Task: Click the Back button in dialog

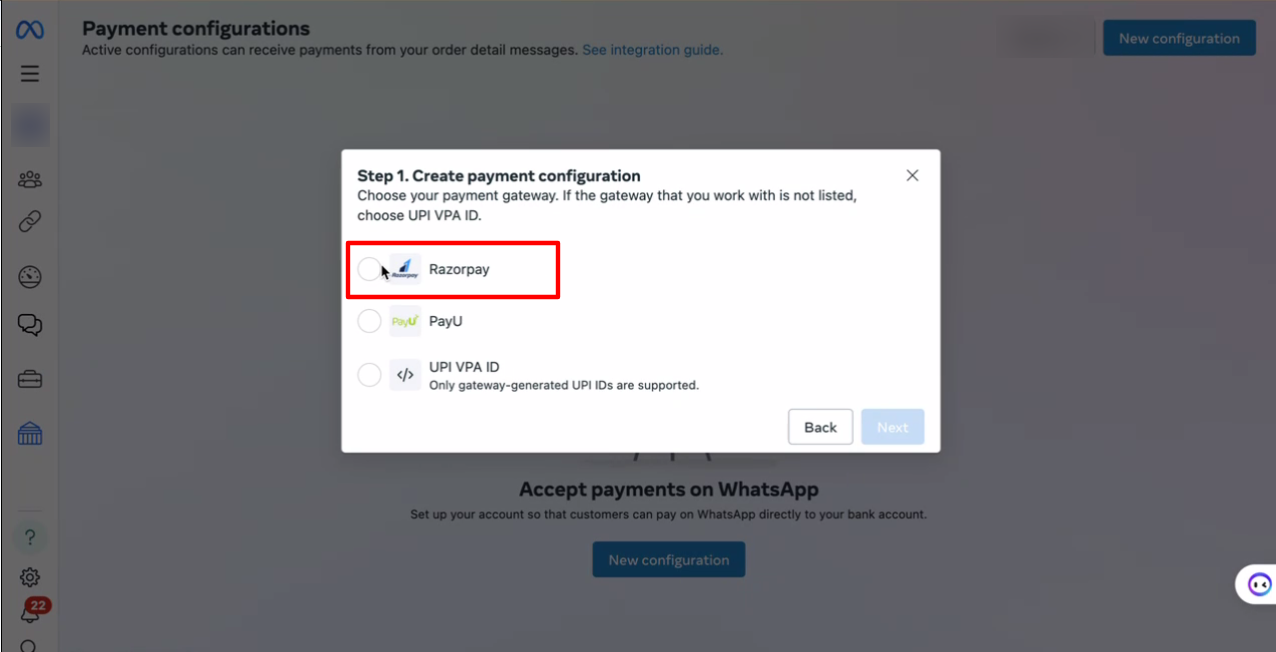Action: coord(820,427)
